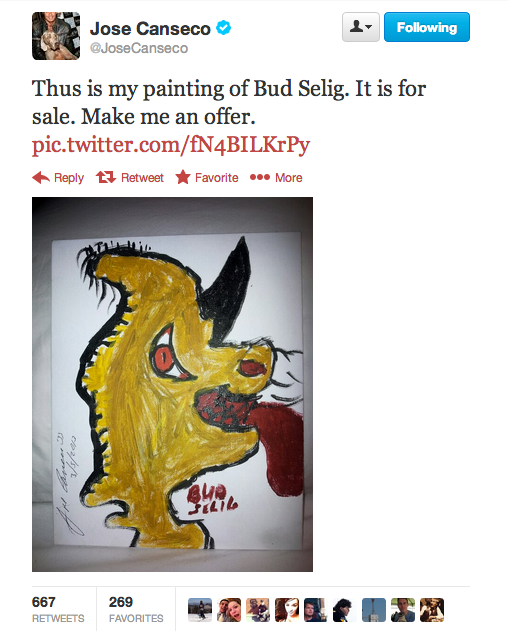Click the Reply text label

pos(69,178)
